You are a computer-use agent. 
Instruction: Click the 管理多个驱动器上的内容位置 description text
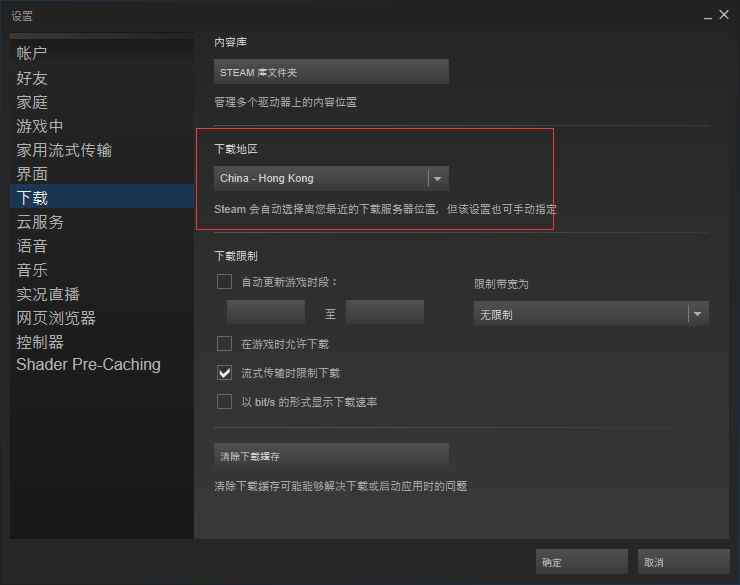coord(286,102)
